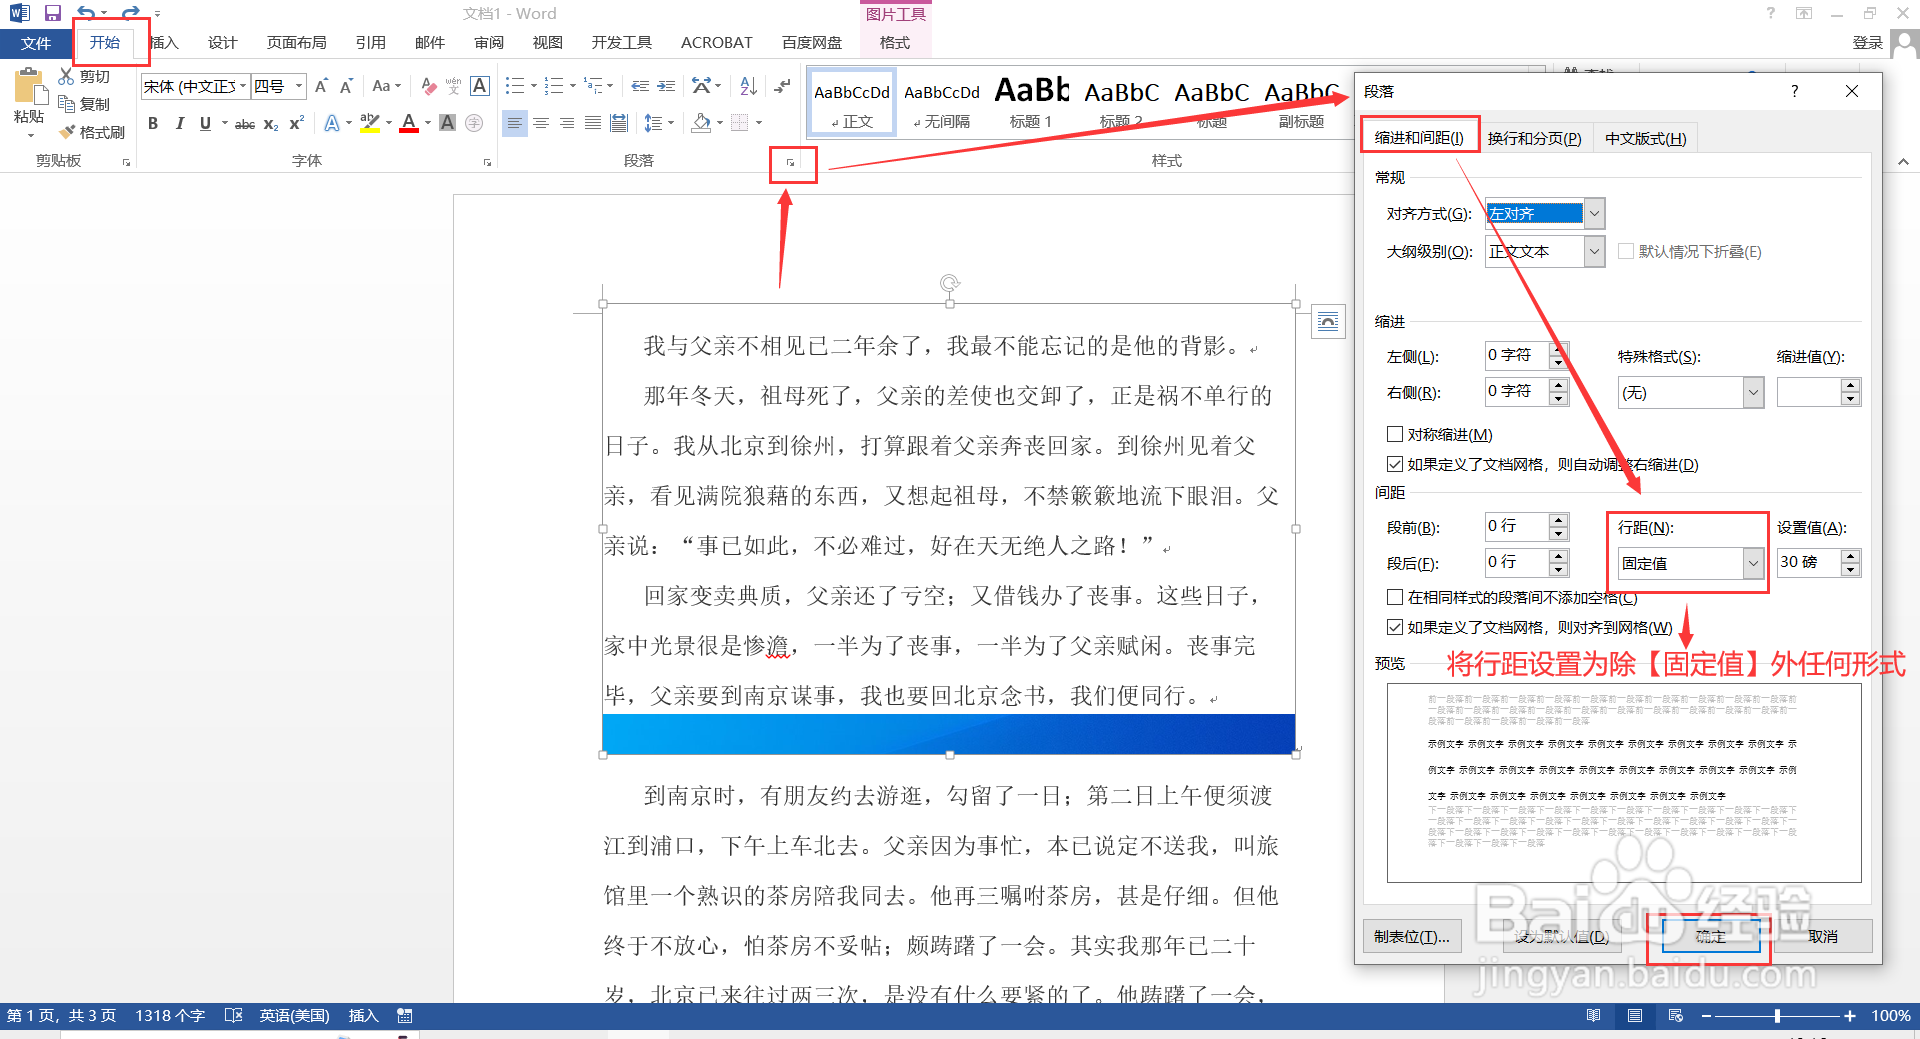Open the 对齐方式 dropdown

coord(1595,213)
